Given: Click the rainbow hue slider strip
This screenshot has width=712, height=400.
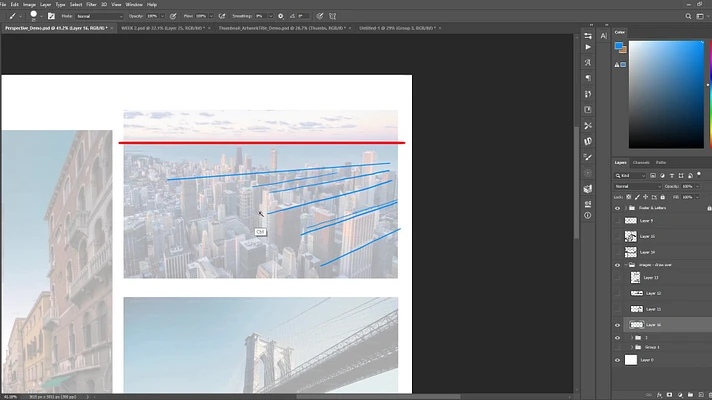Looking at the screenshot, I should pos(710,94).
